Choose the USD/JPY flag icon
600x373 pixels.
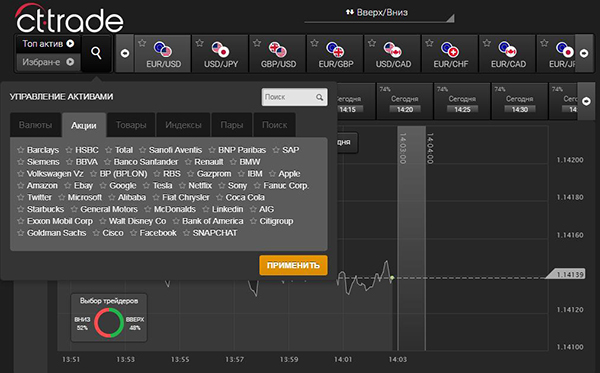[x=220, y=49]
